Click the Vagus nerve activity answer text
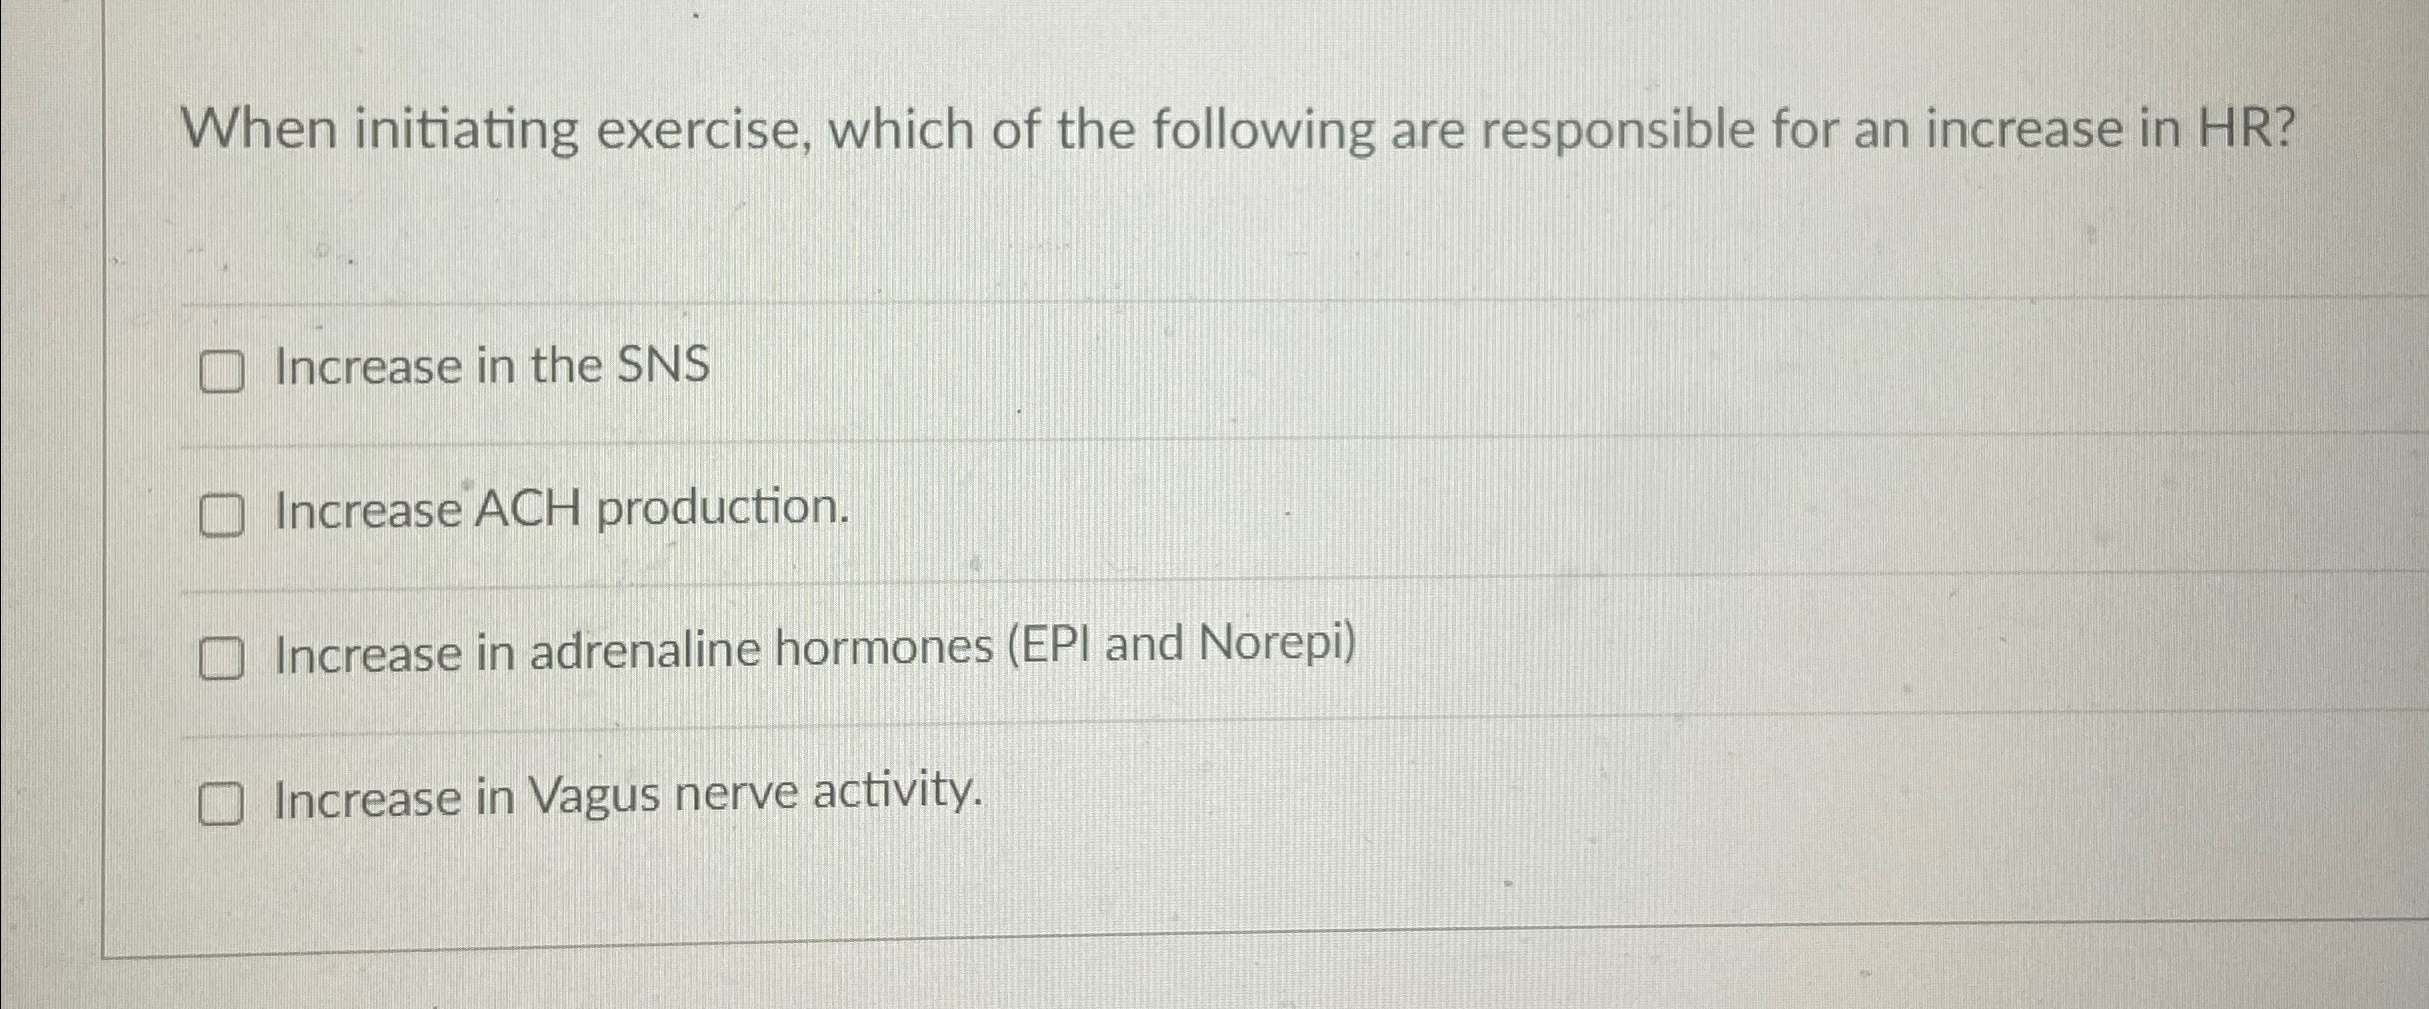Screen dimensions: 2429x1009 [625, 797]
